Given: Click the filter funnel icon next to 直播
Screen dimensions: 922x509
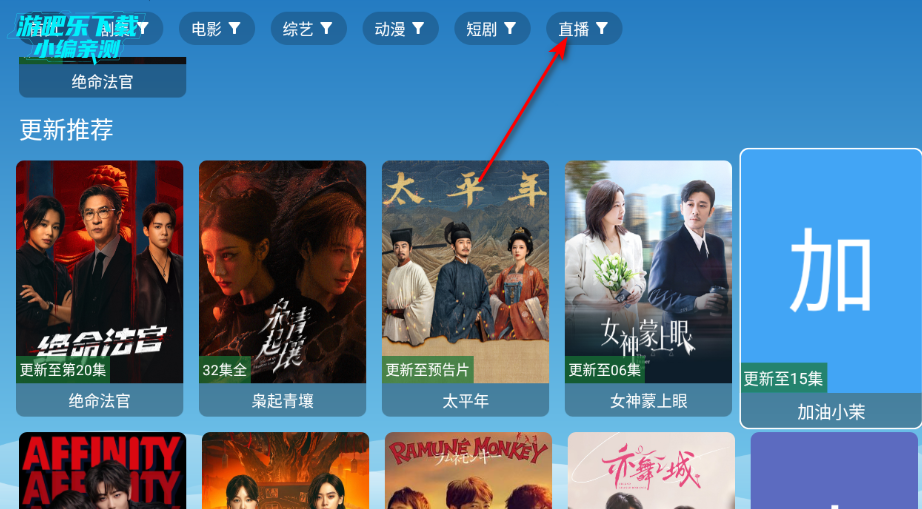Looking at the screenshot, I should click(x=602, y=28).
